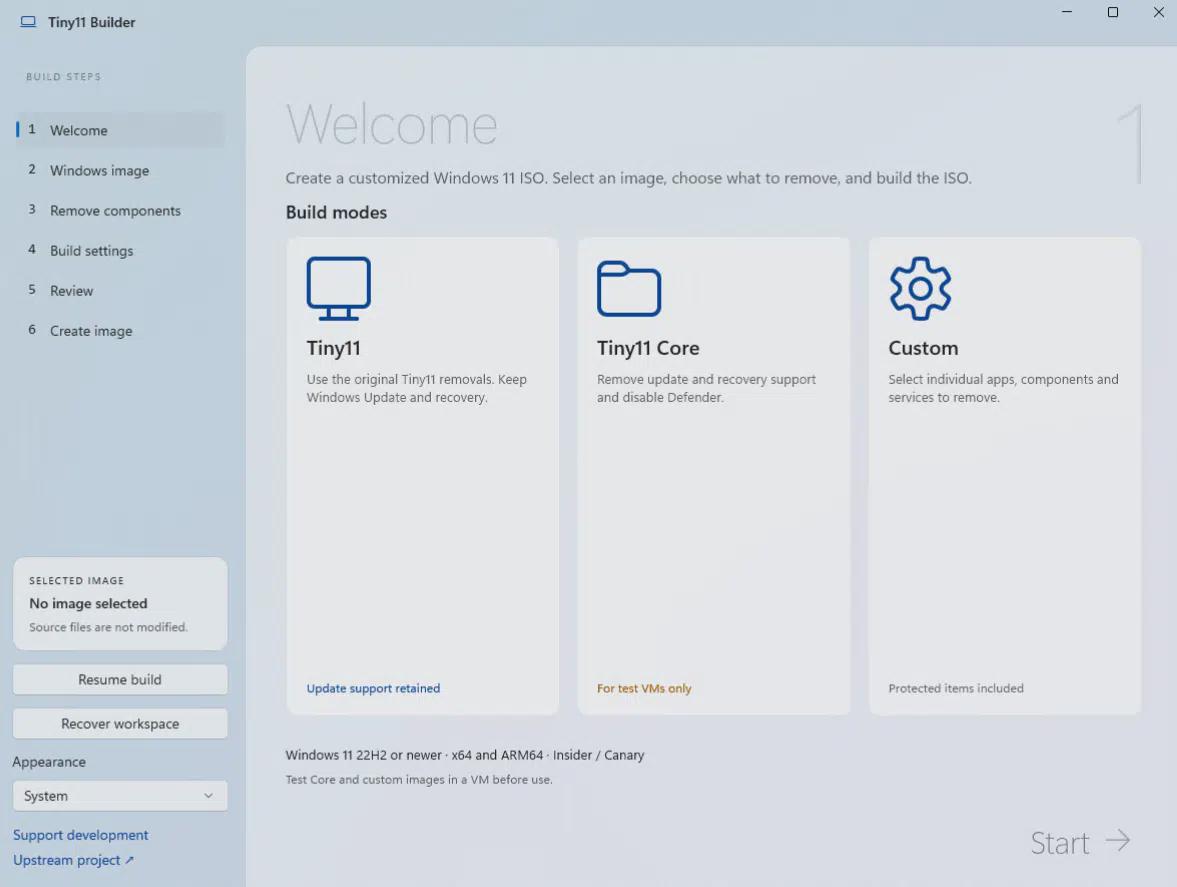Click the Recover workspace button
Image resolution: width=1177 pixels, height=887 pixels.
tap(120, 723)
